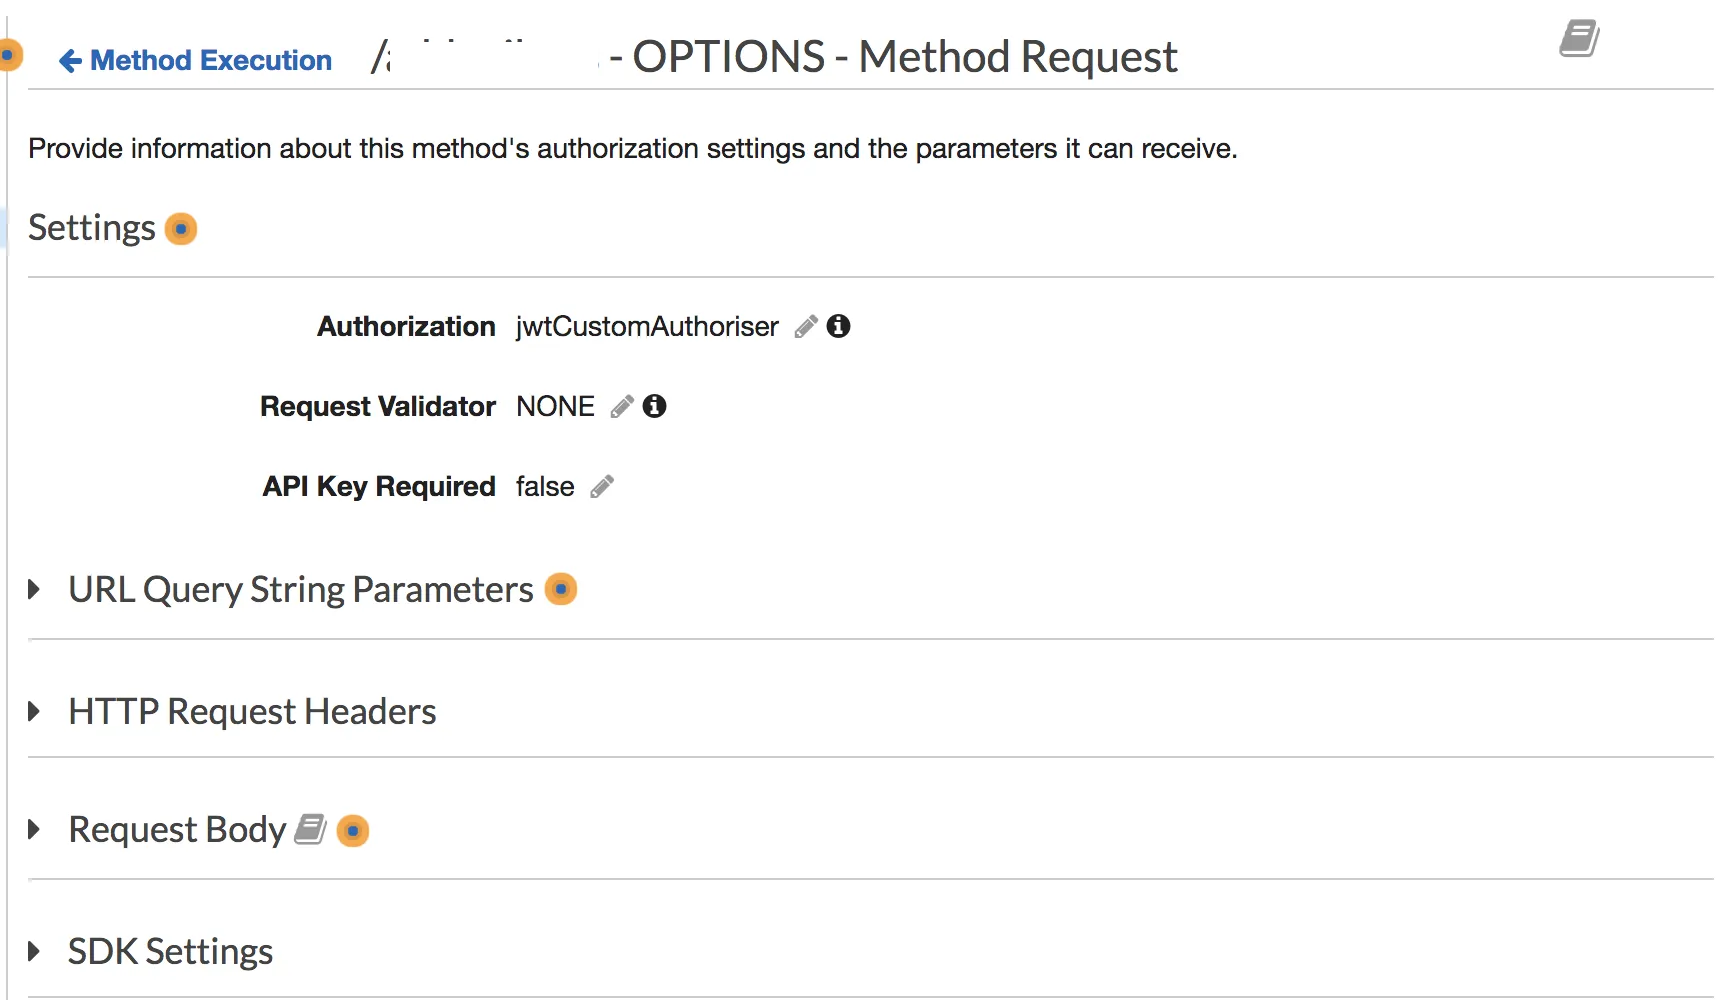Click orange hint dot beside URL Query String Parameters
The image size is (1718, 1000).
[x=561, y=589]
